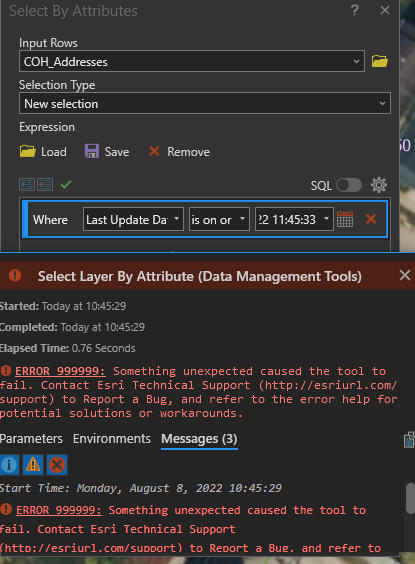The width and height of the screenshot is (415, 564).
Task: Remove the Where clause with red X
Action: point(371,219)
